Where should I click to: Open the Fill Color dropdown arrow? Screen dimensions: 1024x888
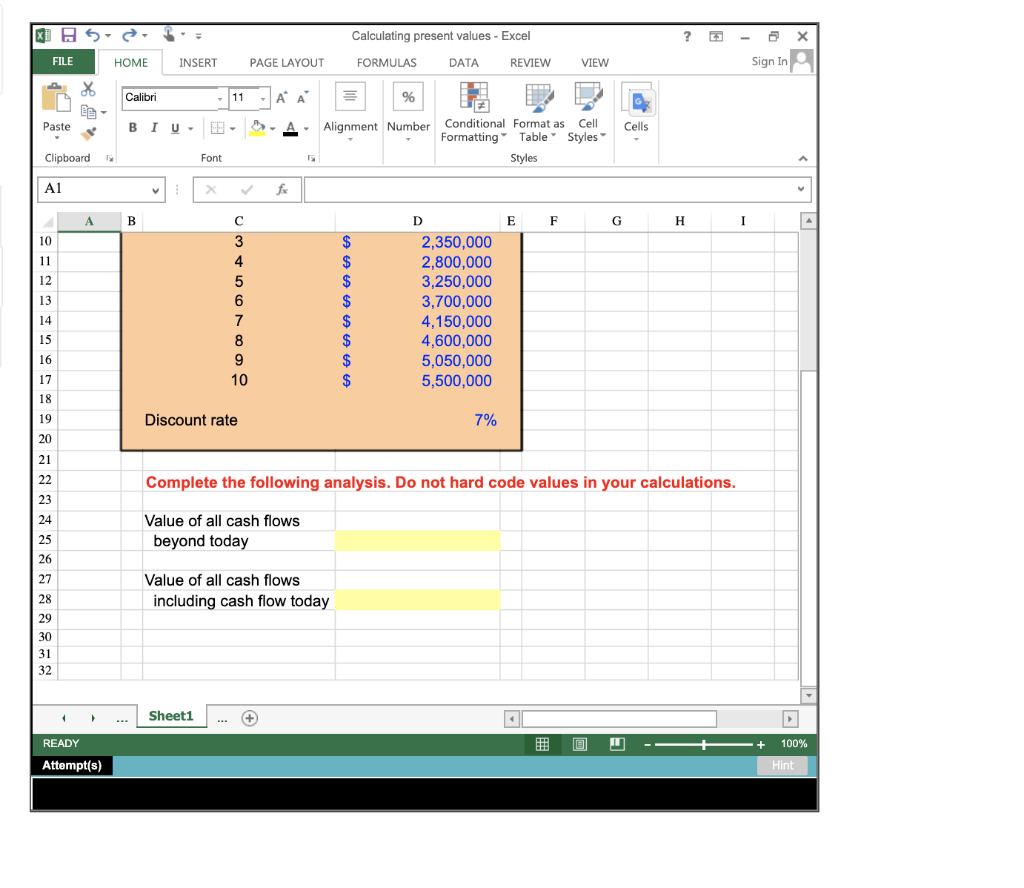pos(272,128)
